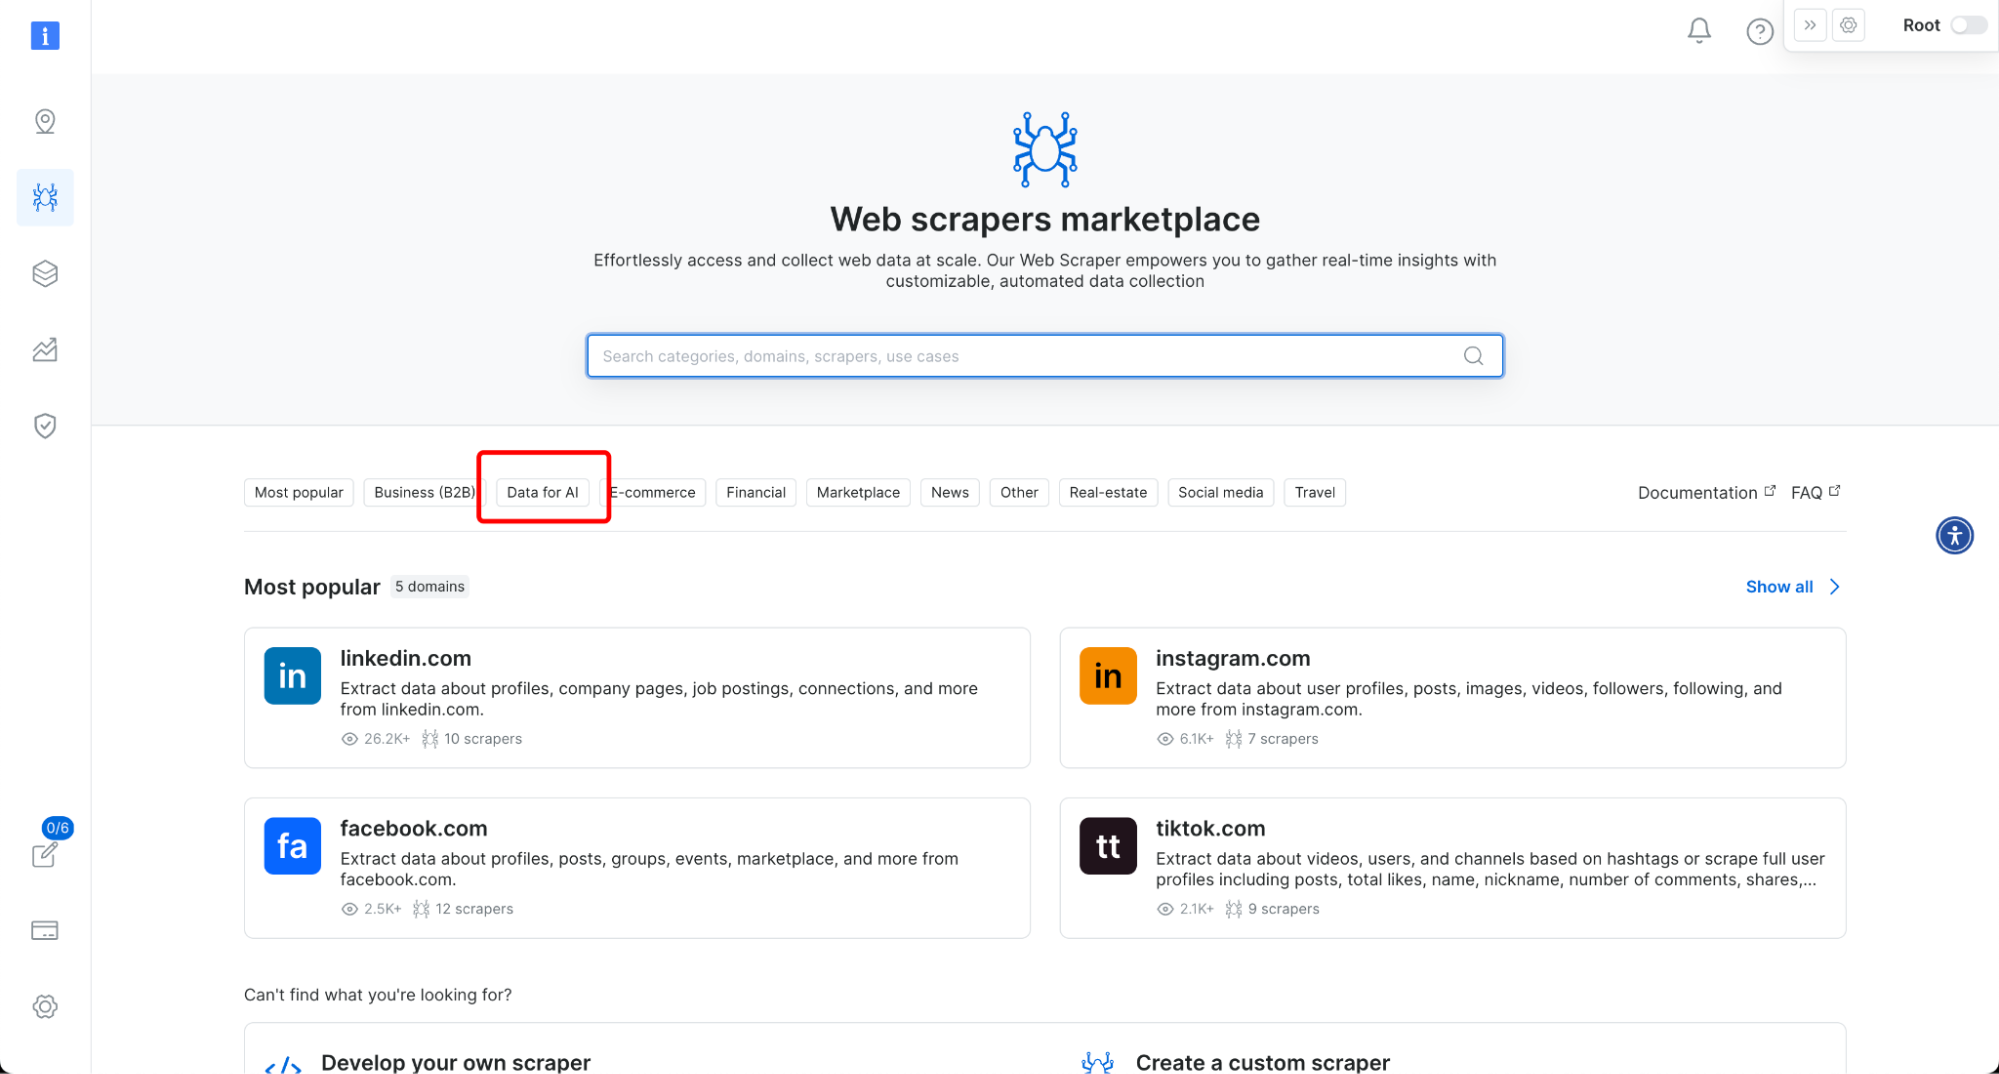Image resolution: width=1999 pixels, height=1074 pixels.
Task: Select the web scraper spider sidebar icon
Action: pos(45,197)
